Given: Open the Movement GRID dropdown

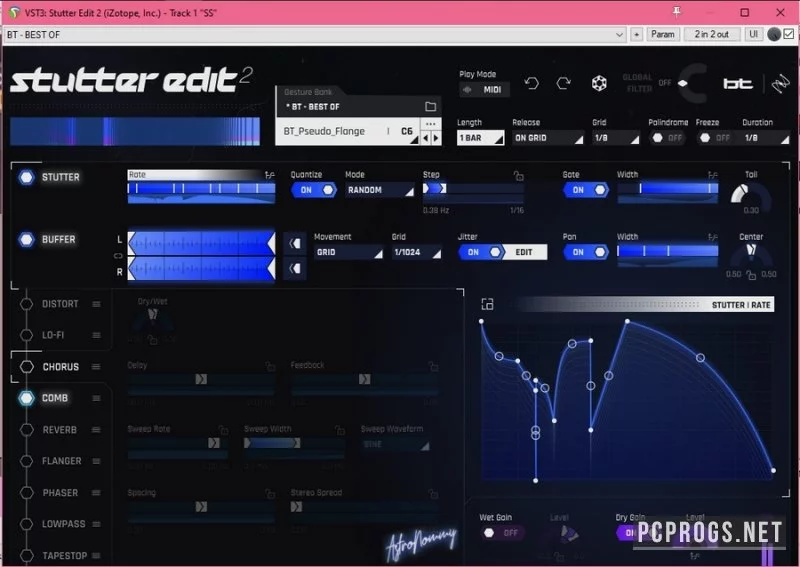Looking at the screenshot, I should (x=348, y=252).
